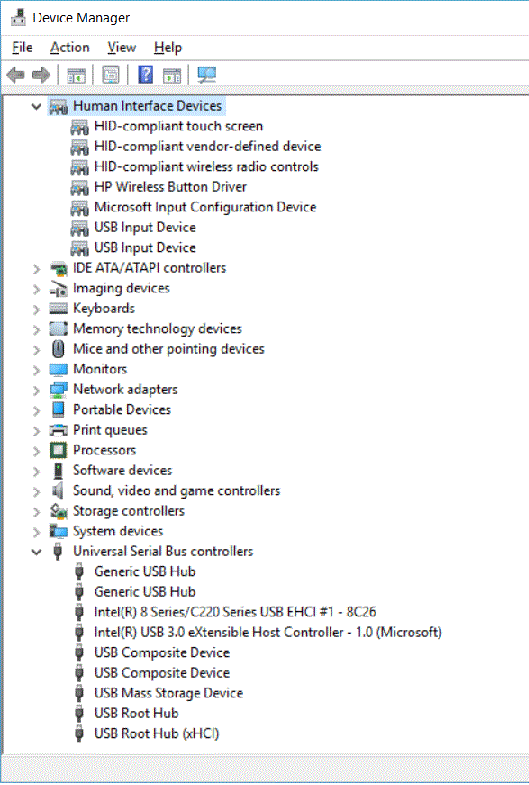The height and width of the screenshot is (785, 529).
Task: Expand the Keyboards category
Action: 36,309
